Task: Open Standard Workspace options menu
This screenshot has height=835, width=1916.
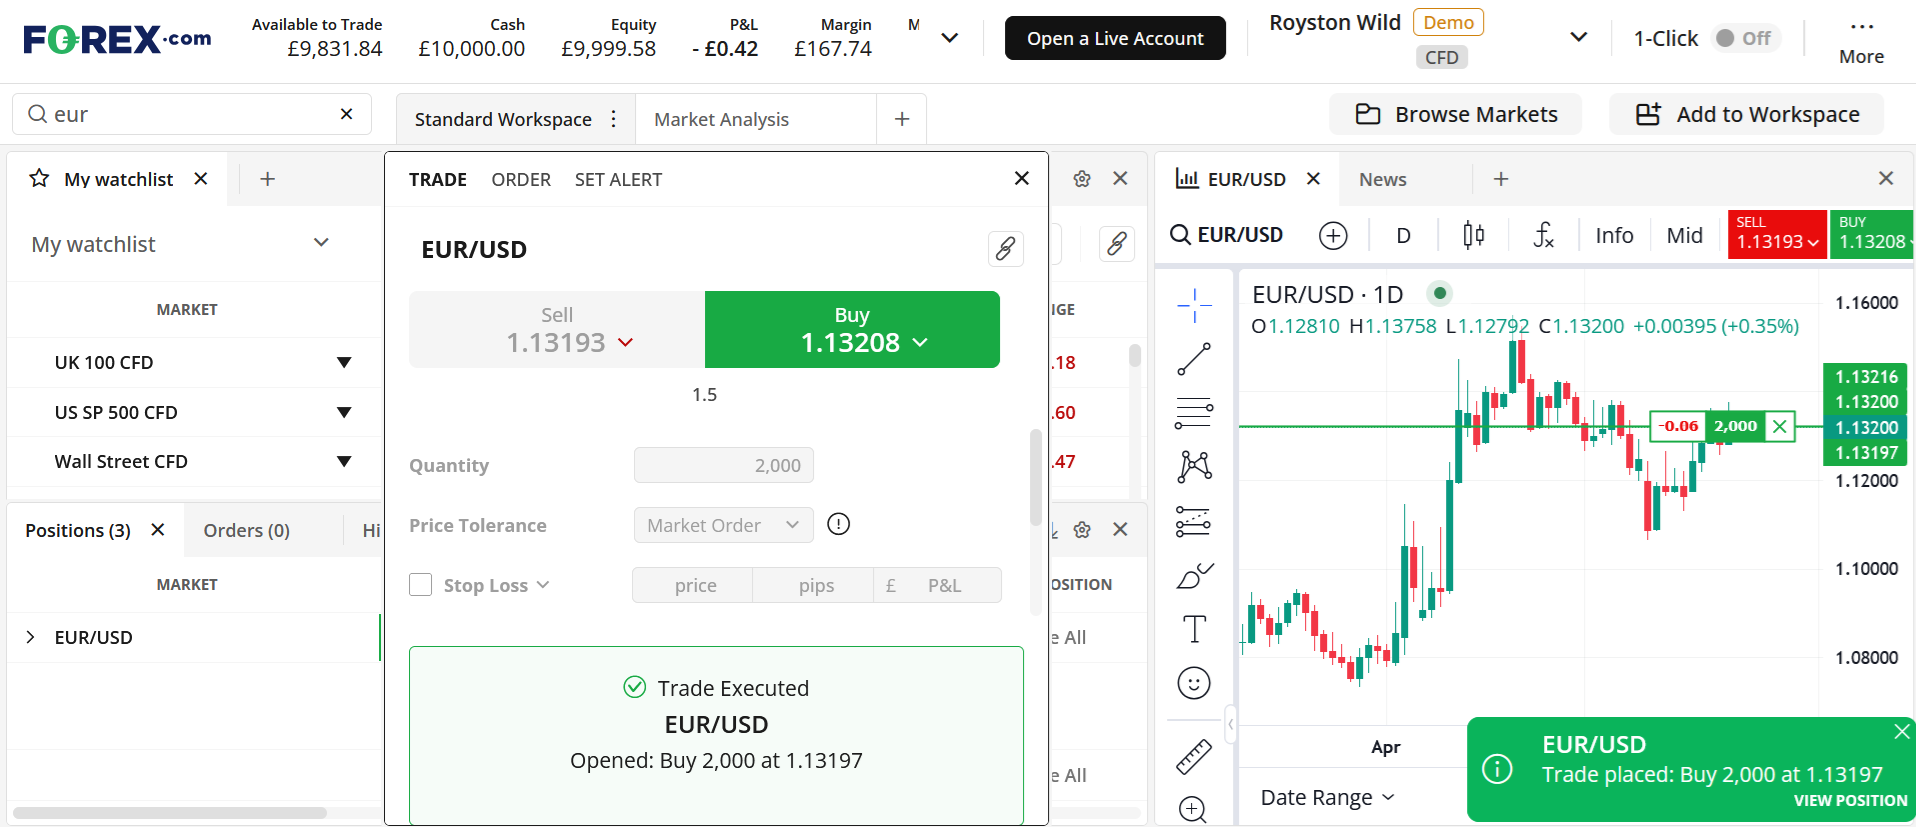Action: tap(614, 119)
